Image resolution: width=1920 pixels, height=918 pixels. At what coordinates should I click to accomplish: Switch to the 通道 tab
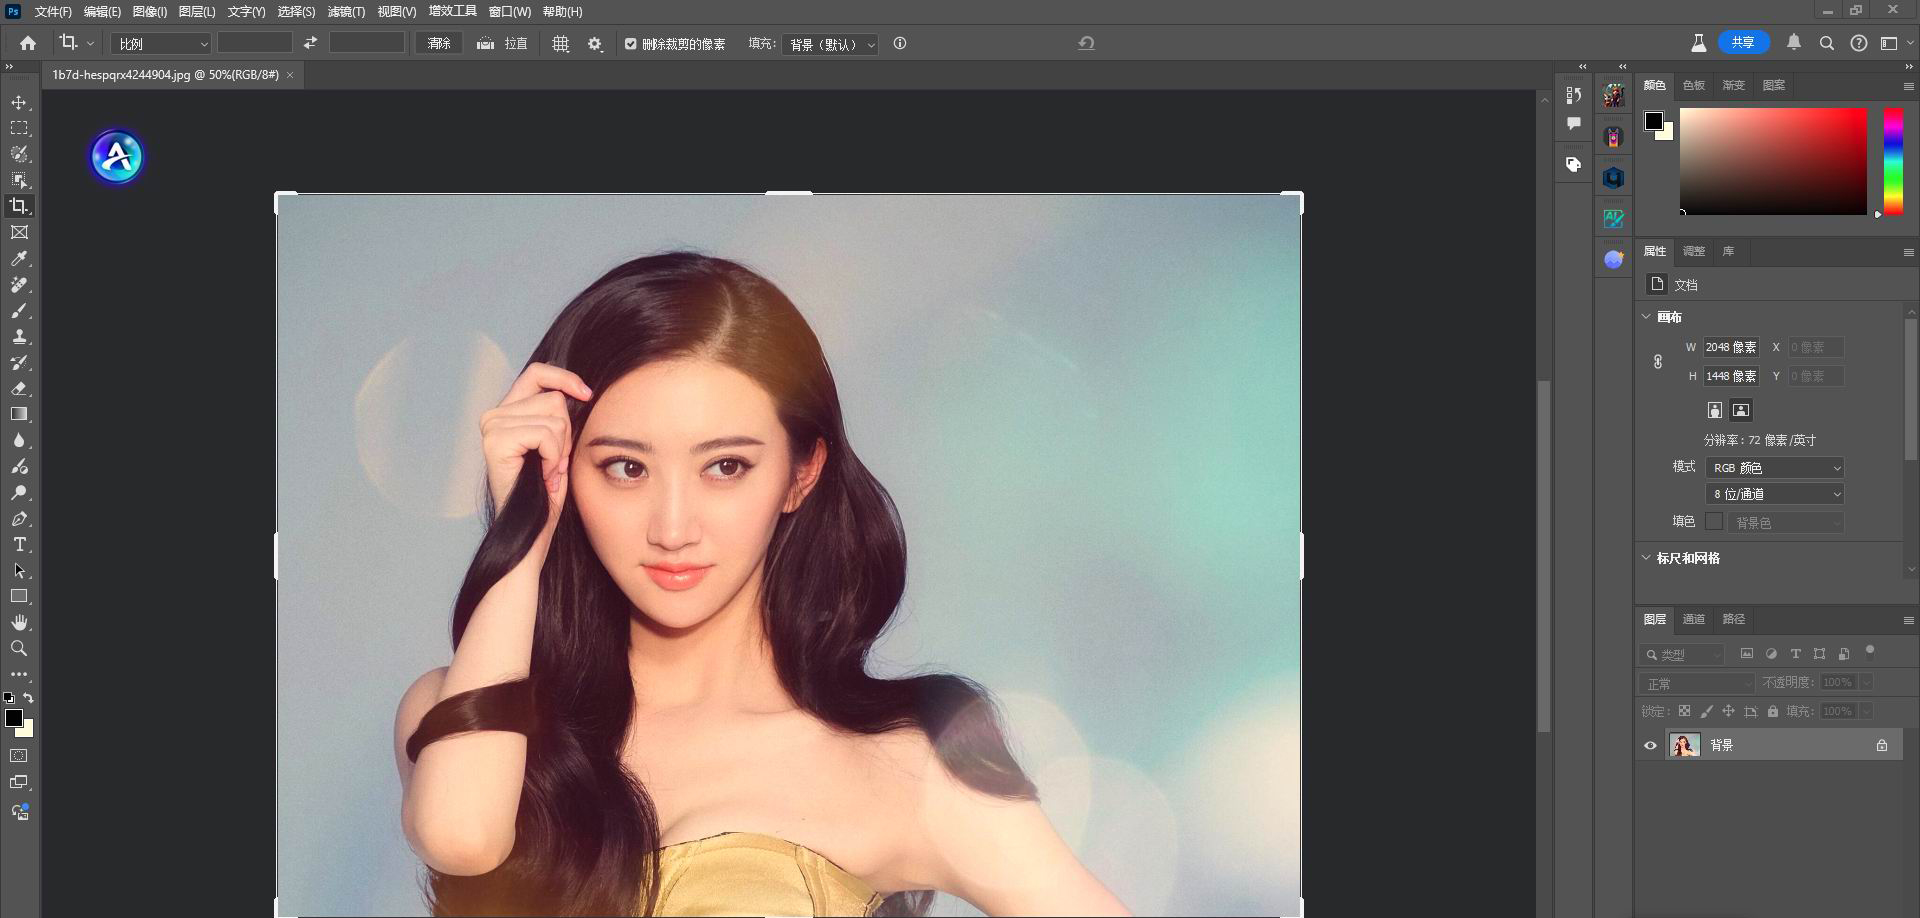1694,619
